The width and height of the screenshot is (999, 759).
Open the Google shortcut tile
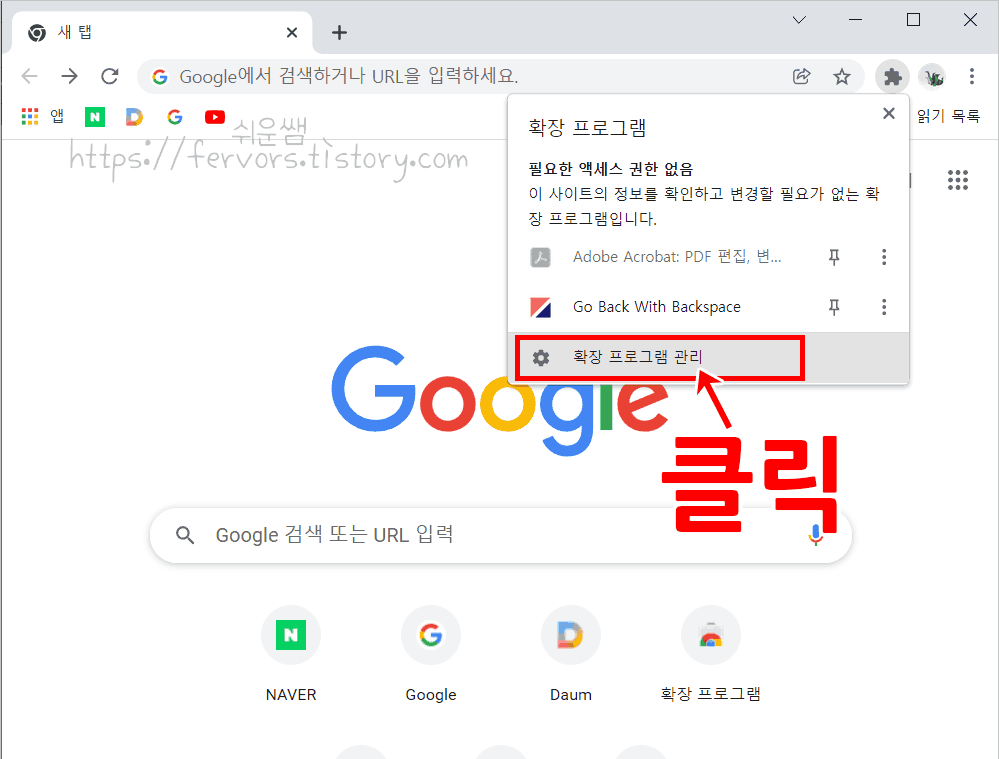point(431,654)
